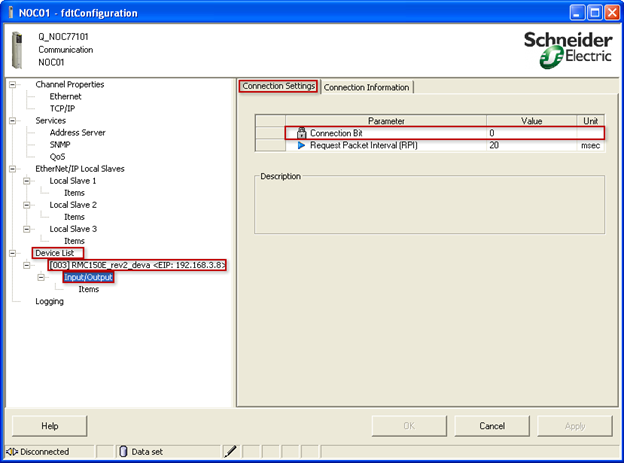624x463 pixels.
Task: Maximize the NOC01 fdtConfiguration window
Action: (x=595, y=13)
